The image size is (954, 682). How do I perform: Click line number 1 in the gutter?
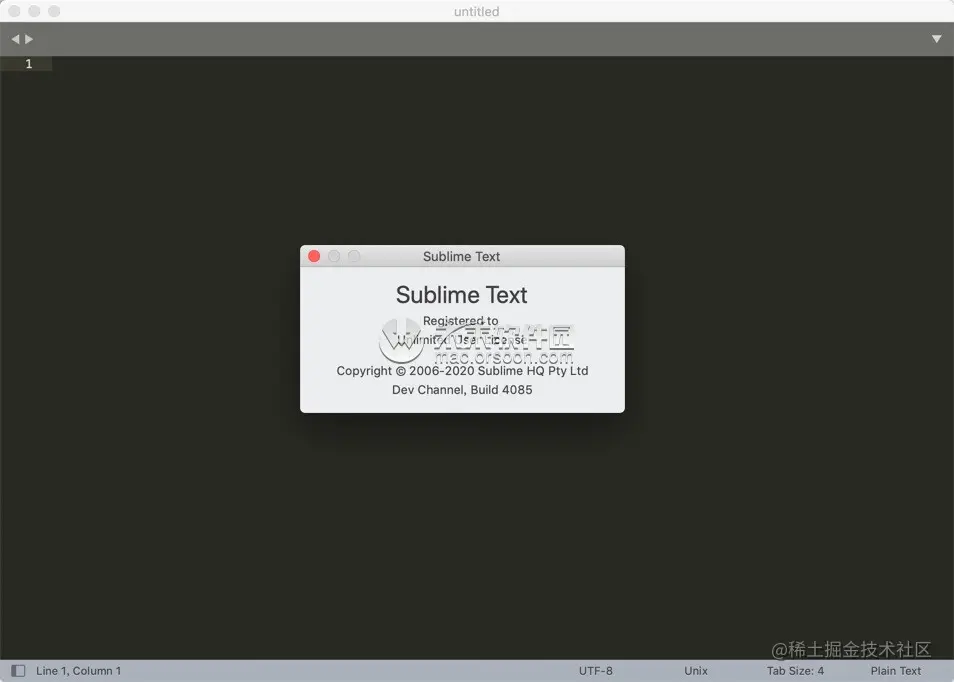point(29,64)
